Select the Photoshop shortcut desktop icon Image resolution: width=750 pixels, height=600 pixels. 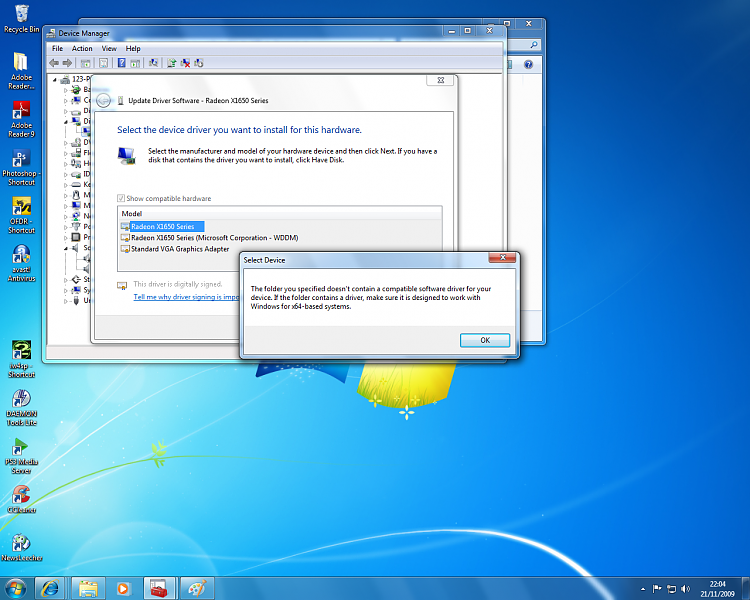click(22, 167)
